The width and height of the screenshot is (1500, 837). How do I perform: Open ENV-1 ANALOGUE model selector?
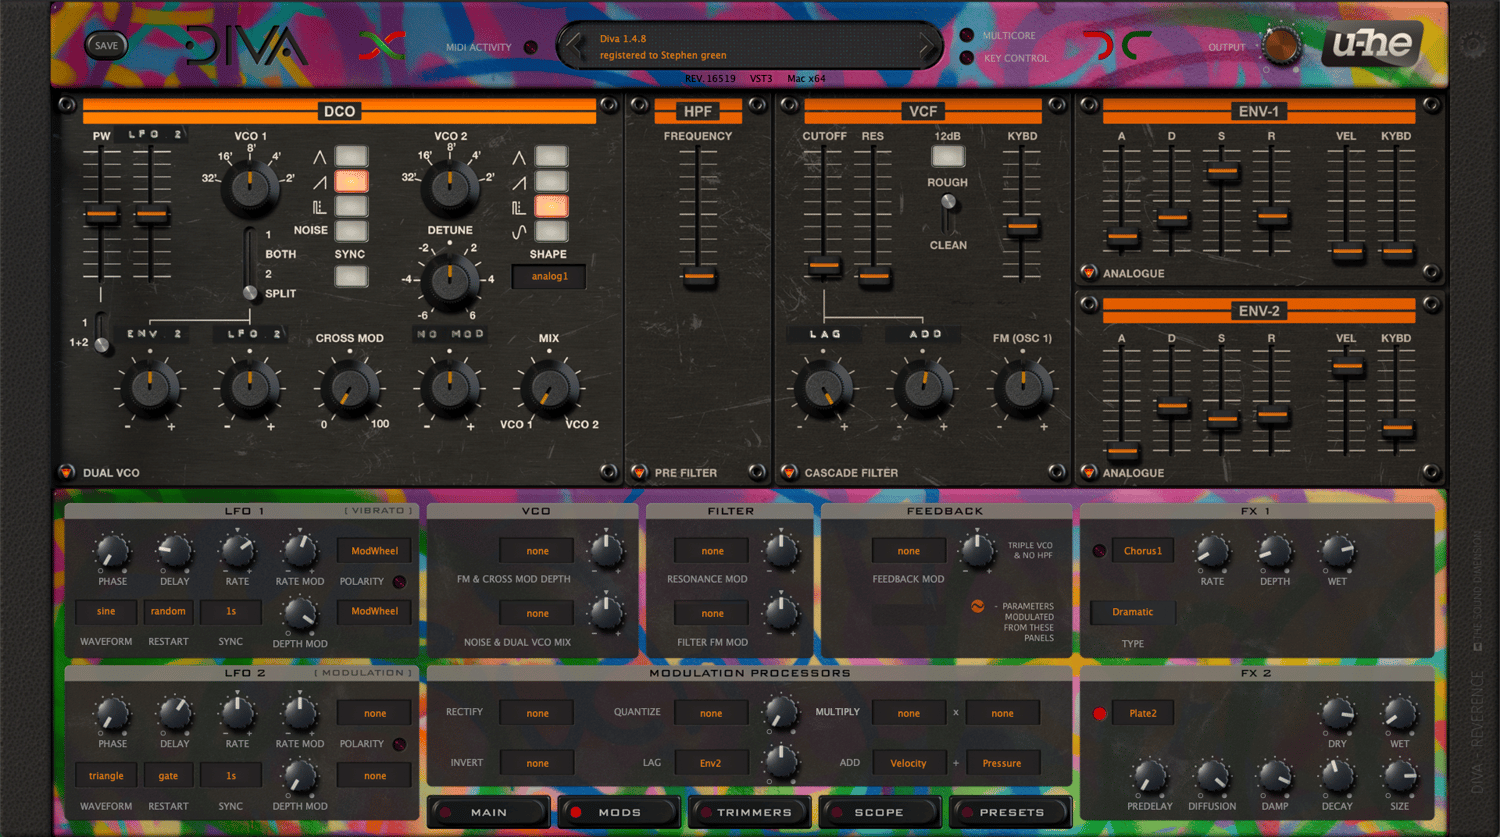pos(1089,272)
